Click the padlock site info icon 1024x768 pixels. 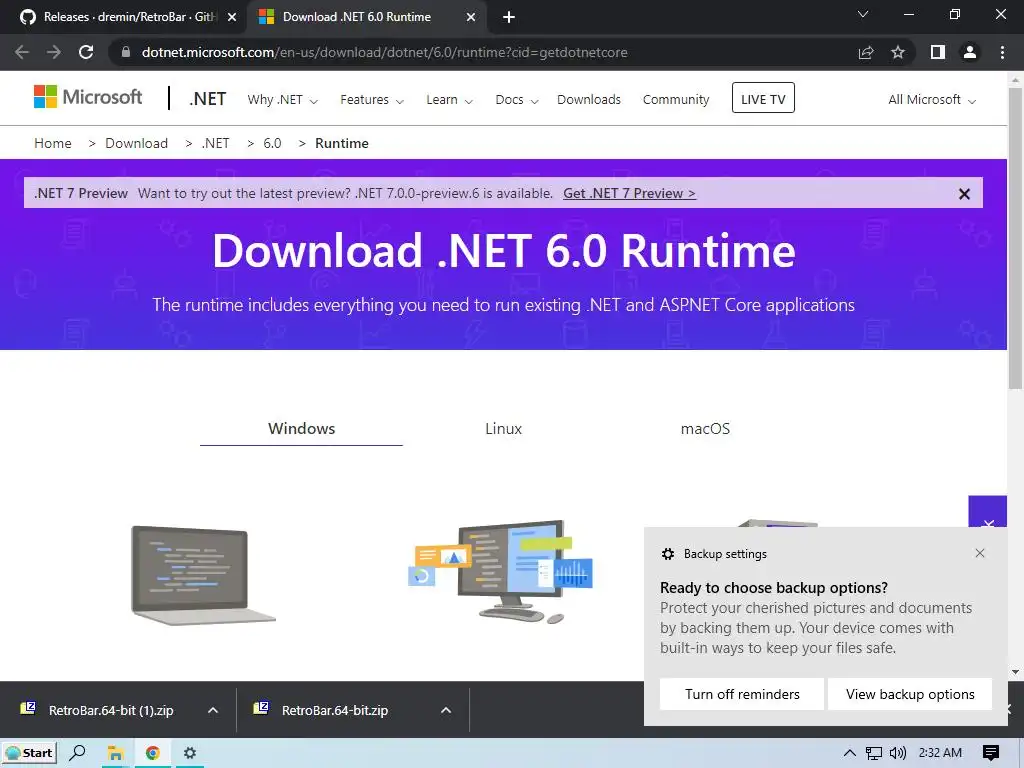coord(125,52)
